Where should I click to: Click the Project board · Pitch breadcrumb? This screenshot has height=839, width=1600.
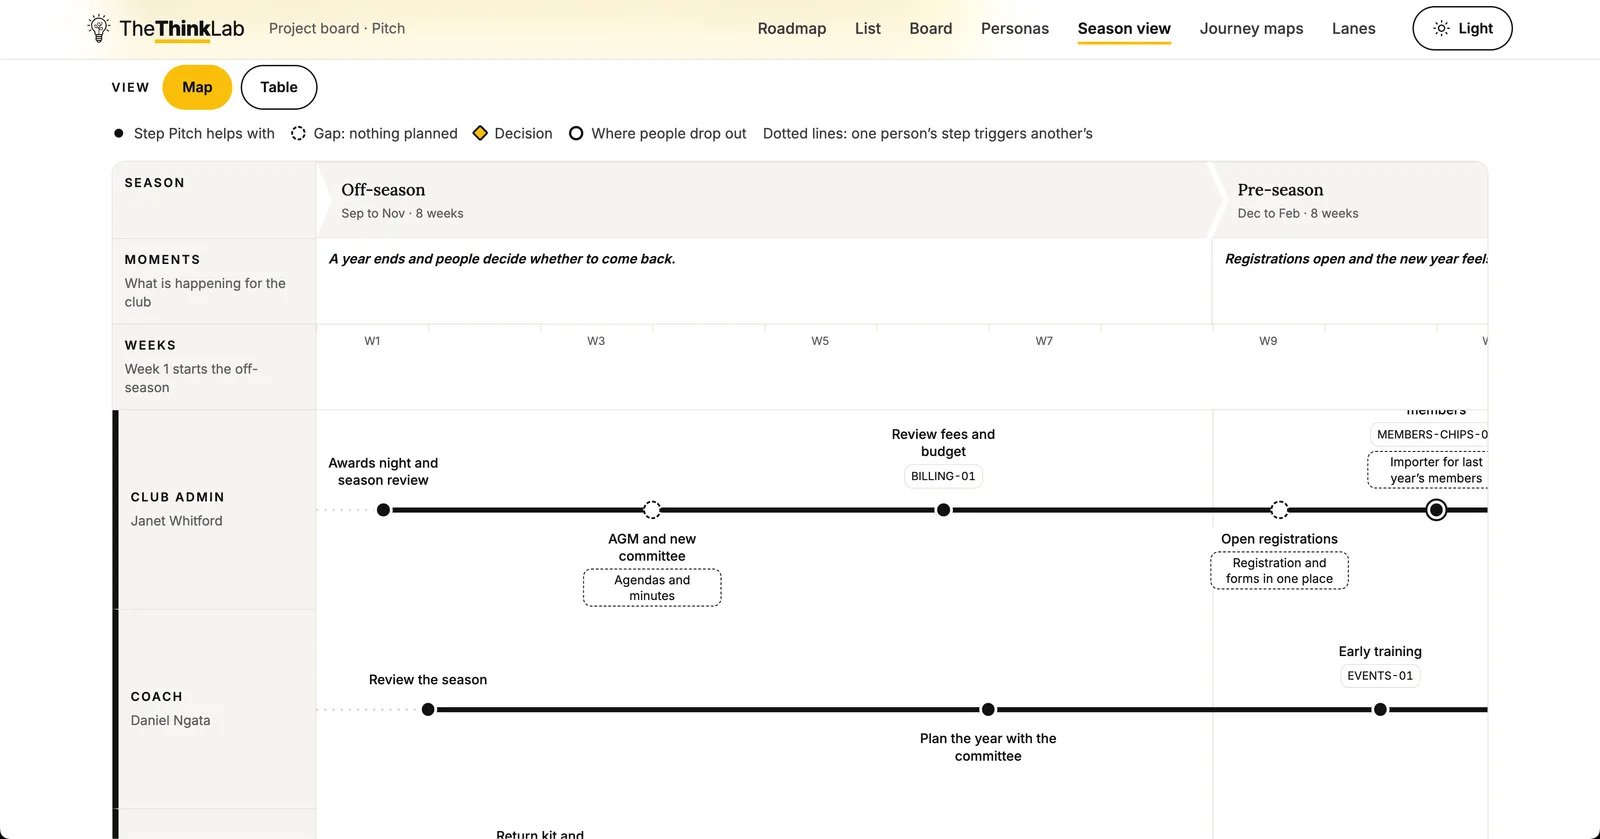point(337,28)
